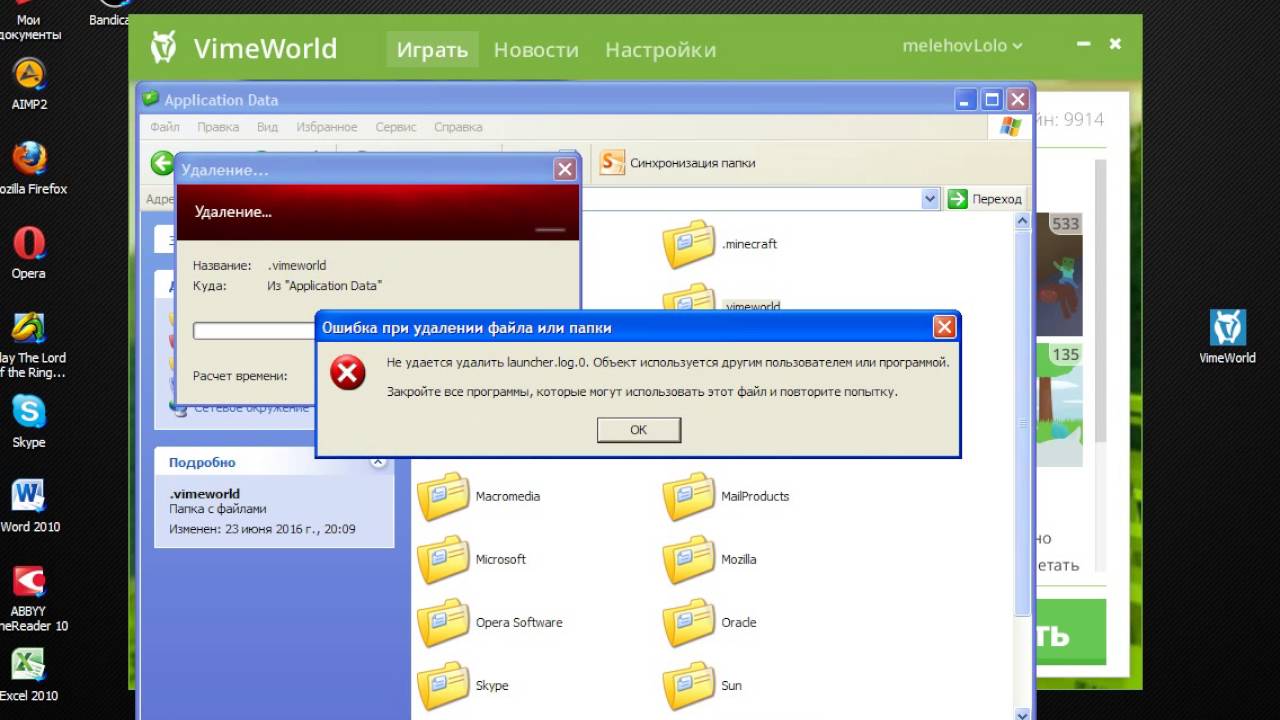1280x720 pixels.
Task: Select the .minecraft folder icon
Action: point(688,244)
